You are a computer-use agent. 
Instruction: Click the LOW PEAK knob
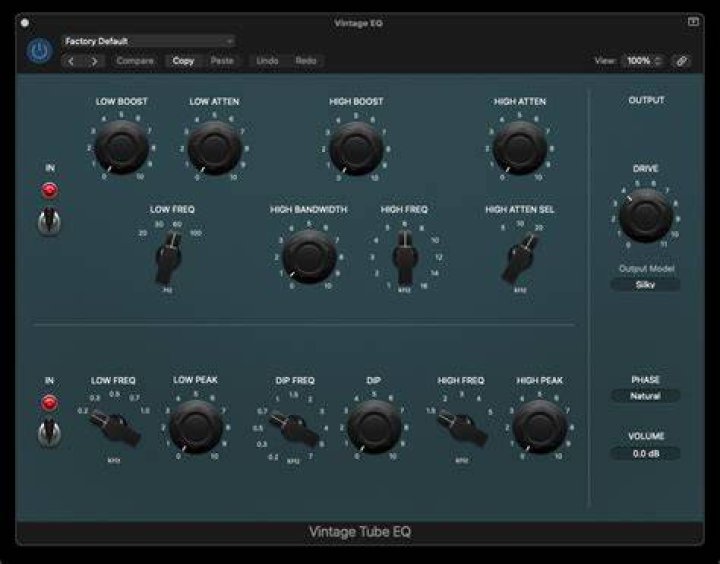[196, 427]
